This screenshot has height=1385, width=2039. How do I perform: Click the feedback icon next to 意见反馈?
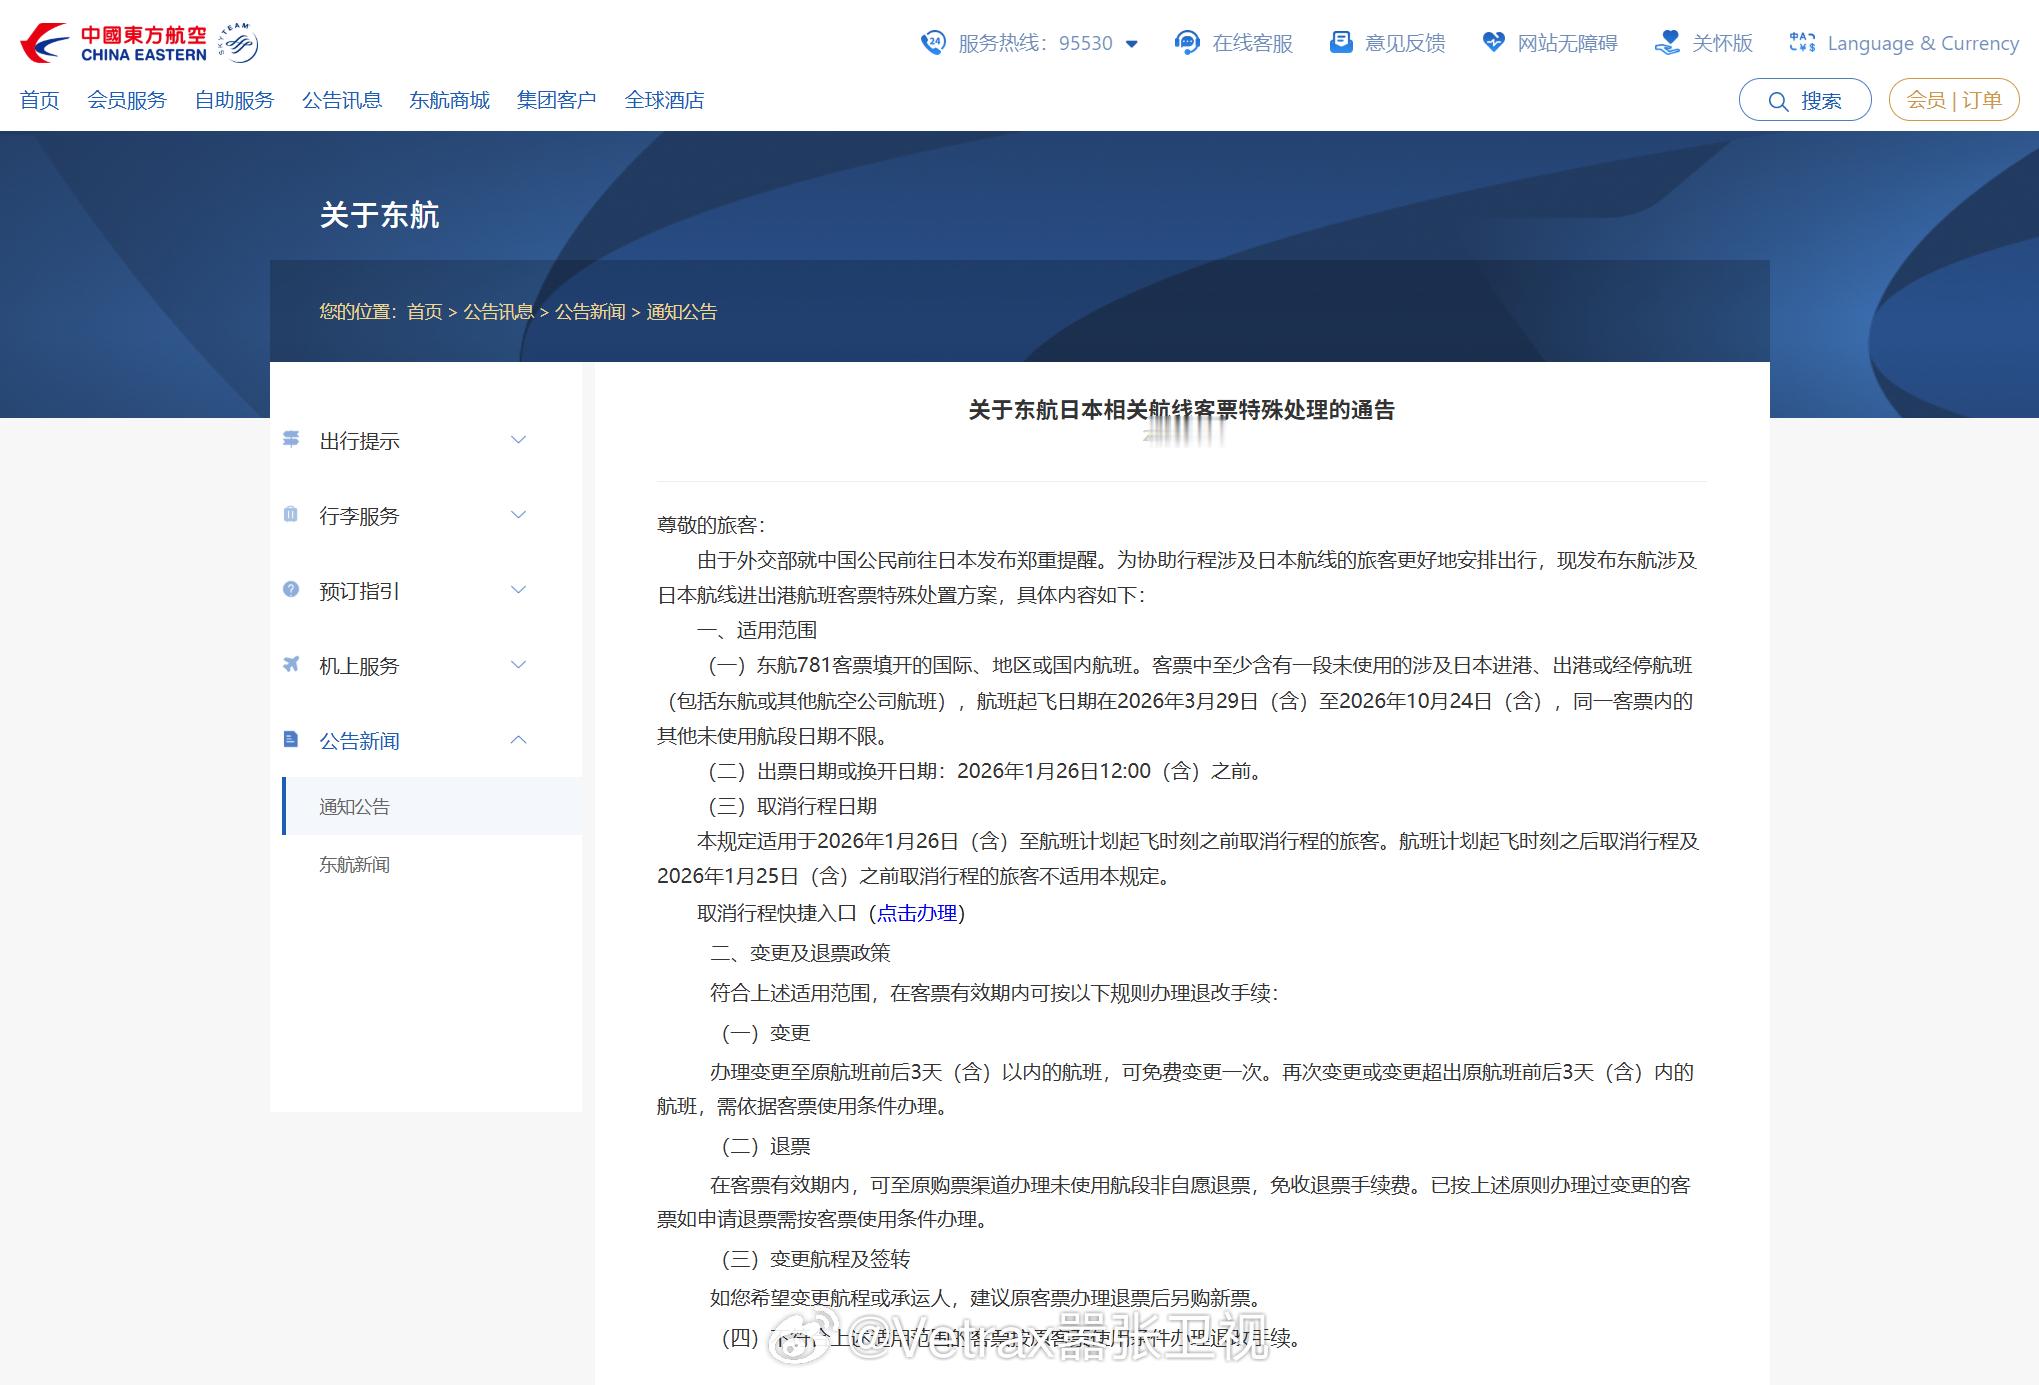click(x=1340, y=42)
